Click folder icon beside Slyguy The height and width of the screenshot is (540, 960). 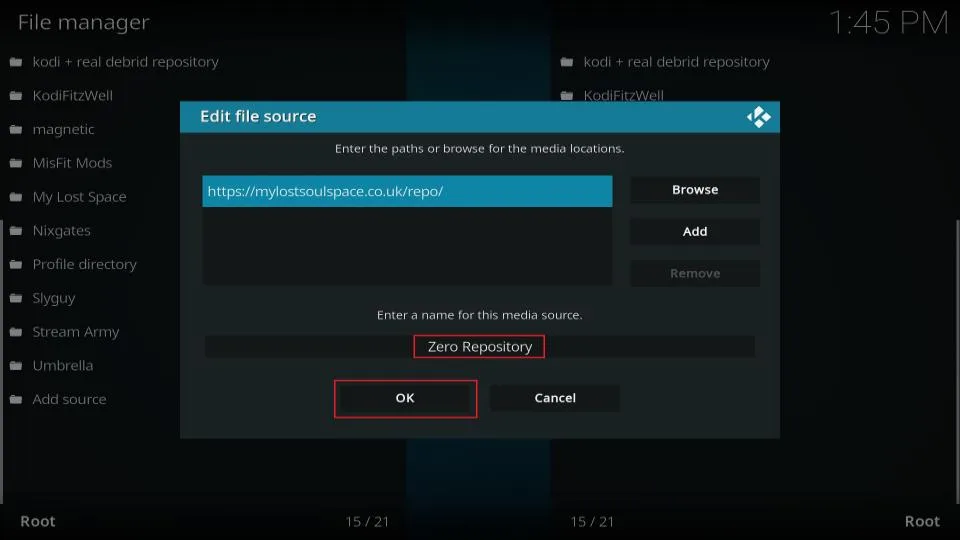tap(16, 298)
